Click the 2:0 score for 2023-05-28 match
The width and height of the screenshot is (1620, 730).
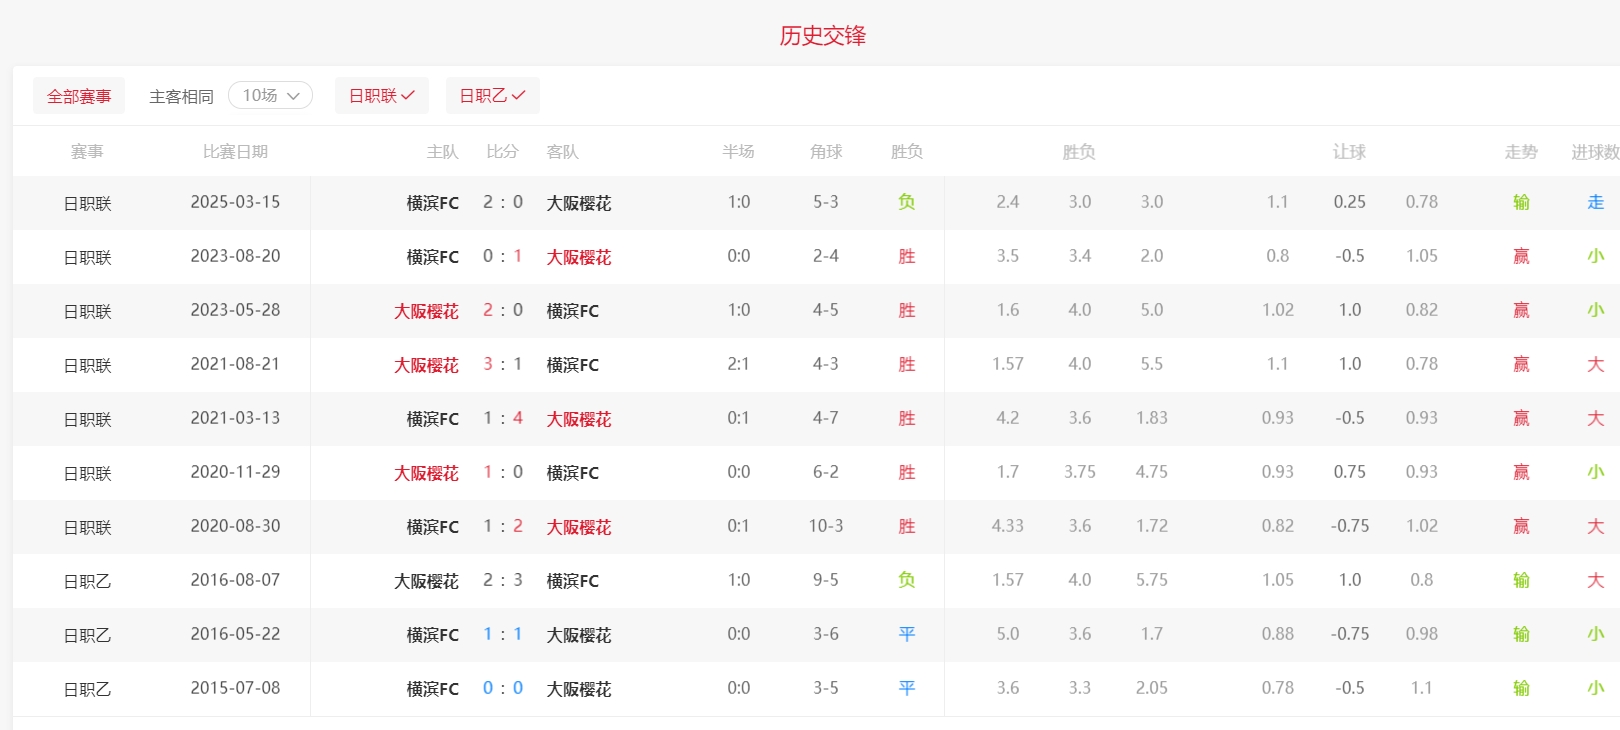pyautogui.click(x=502, y=310)
